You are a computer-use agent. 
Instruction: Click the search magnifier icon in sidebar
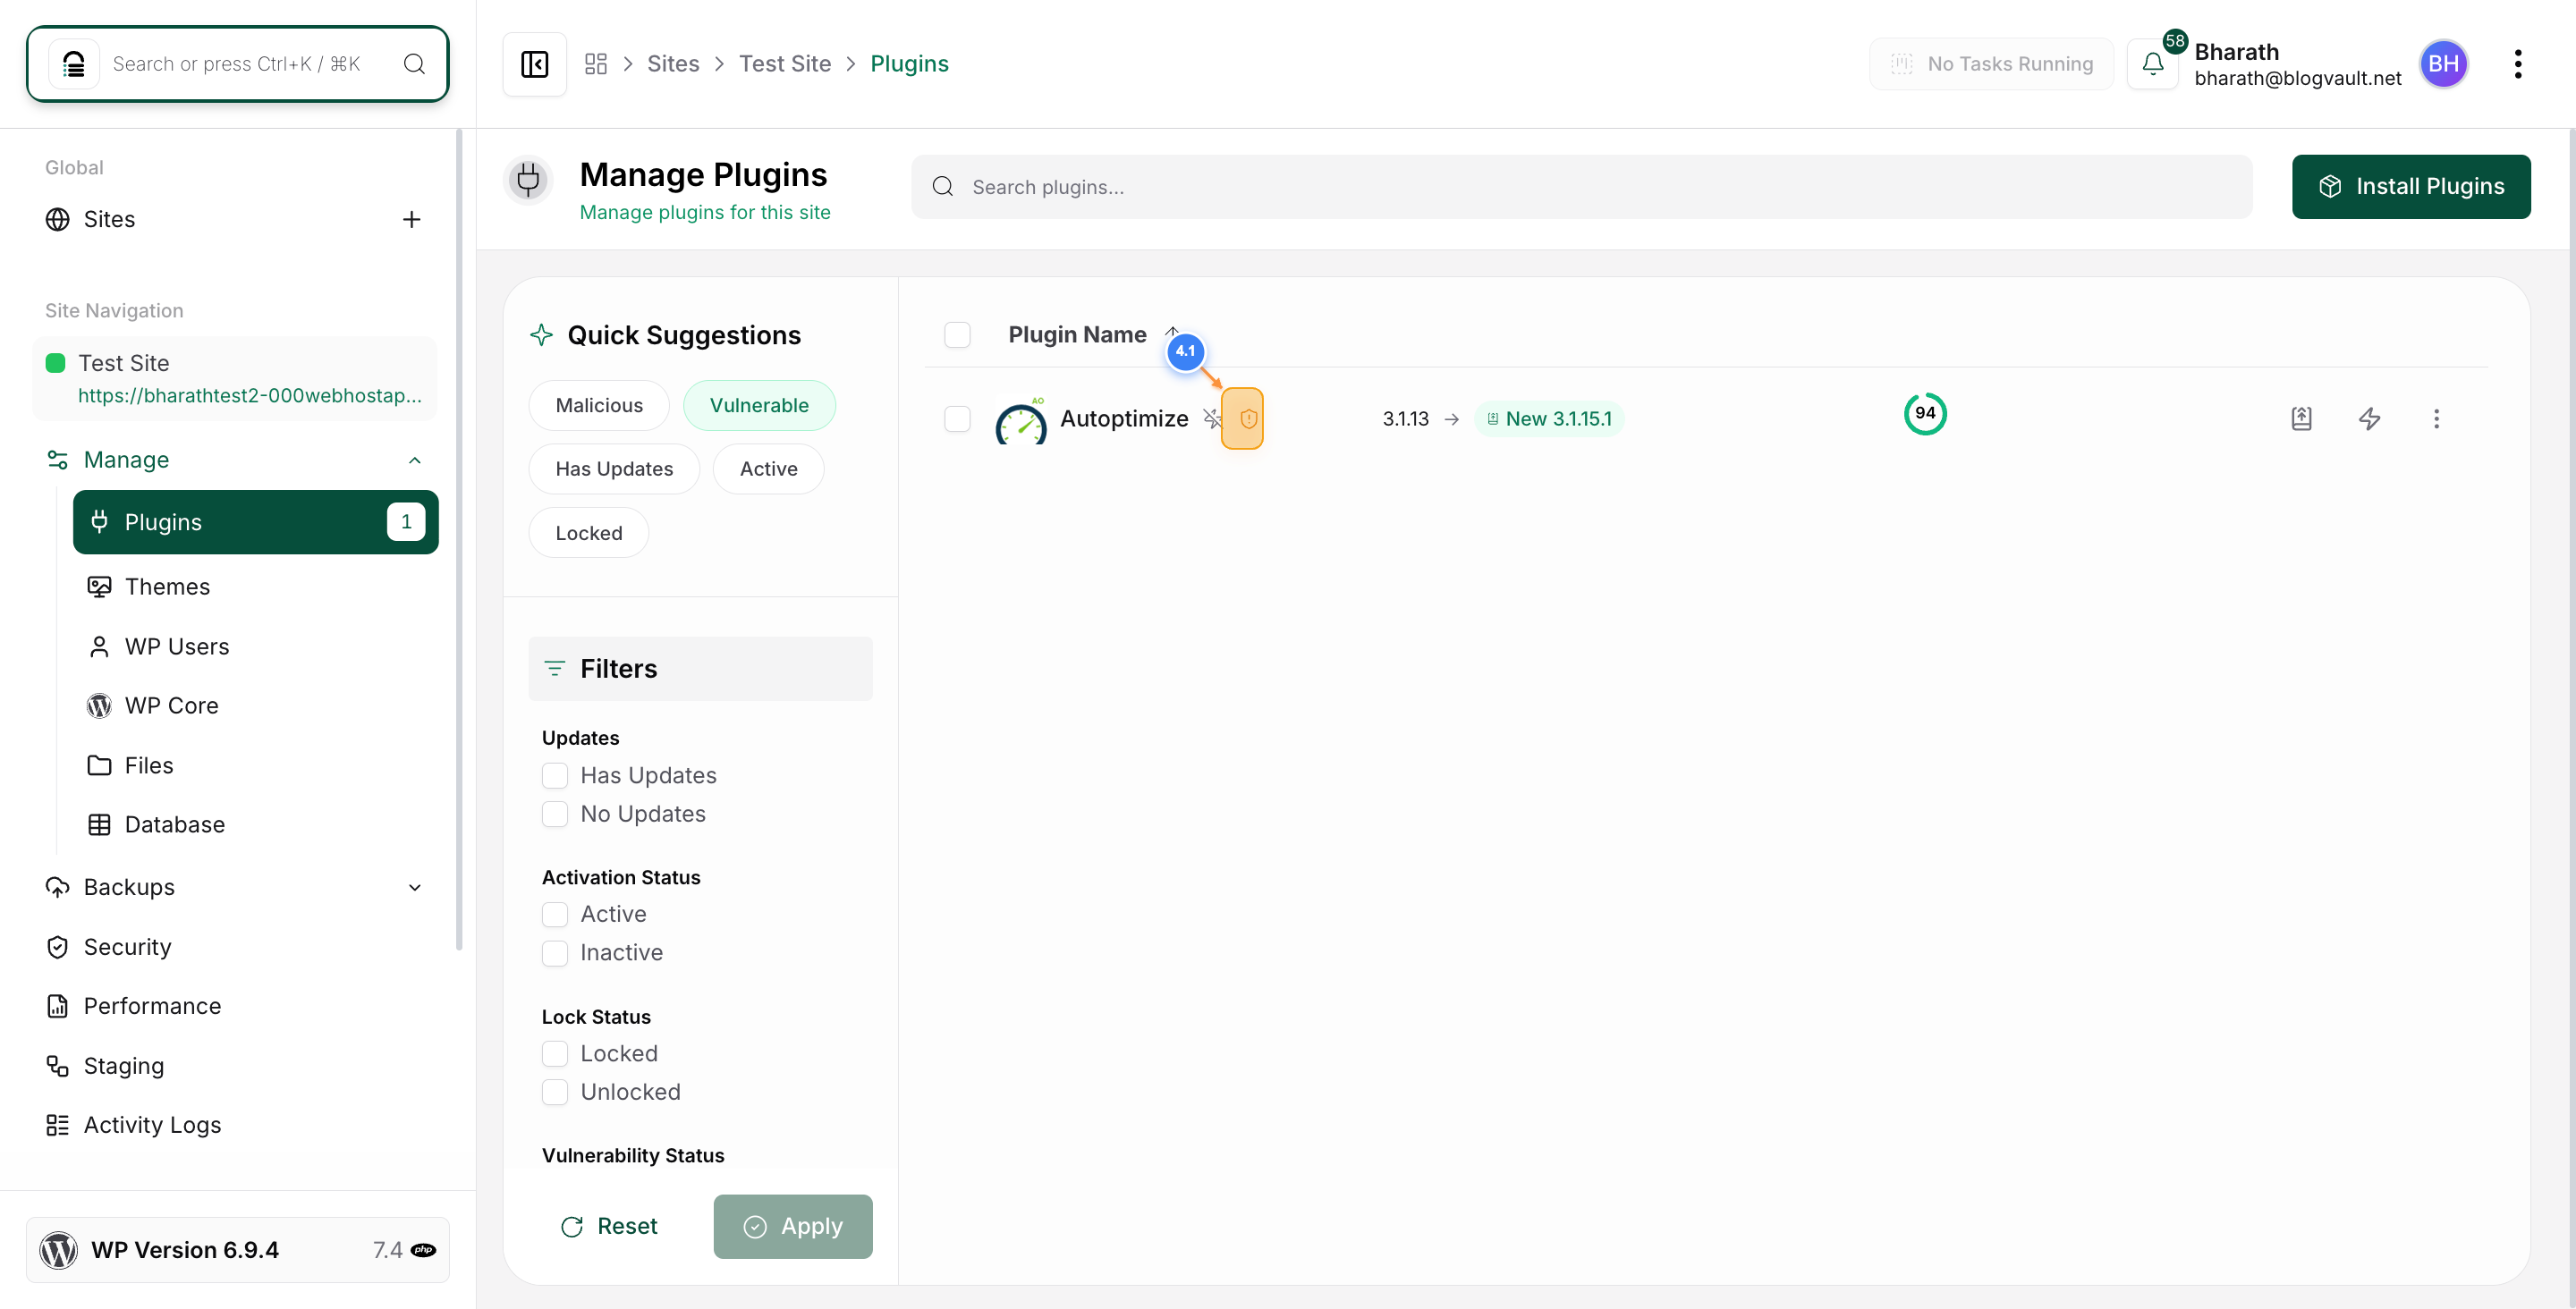[x=414, y=64]
